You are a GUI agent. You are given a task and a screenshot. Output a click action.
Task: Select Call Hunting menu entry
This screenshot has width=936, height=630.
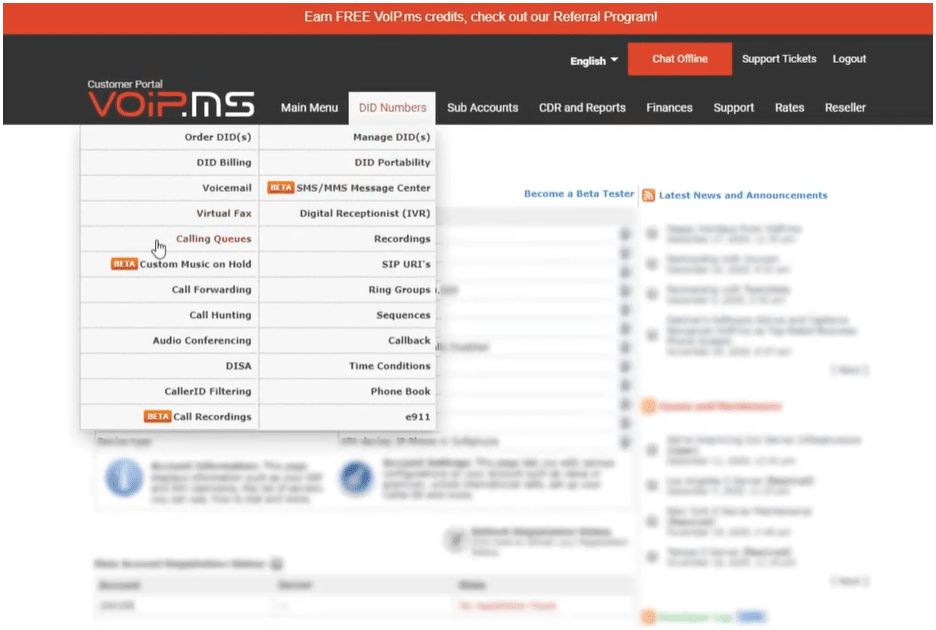point(170,315)
